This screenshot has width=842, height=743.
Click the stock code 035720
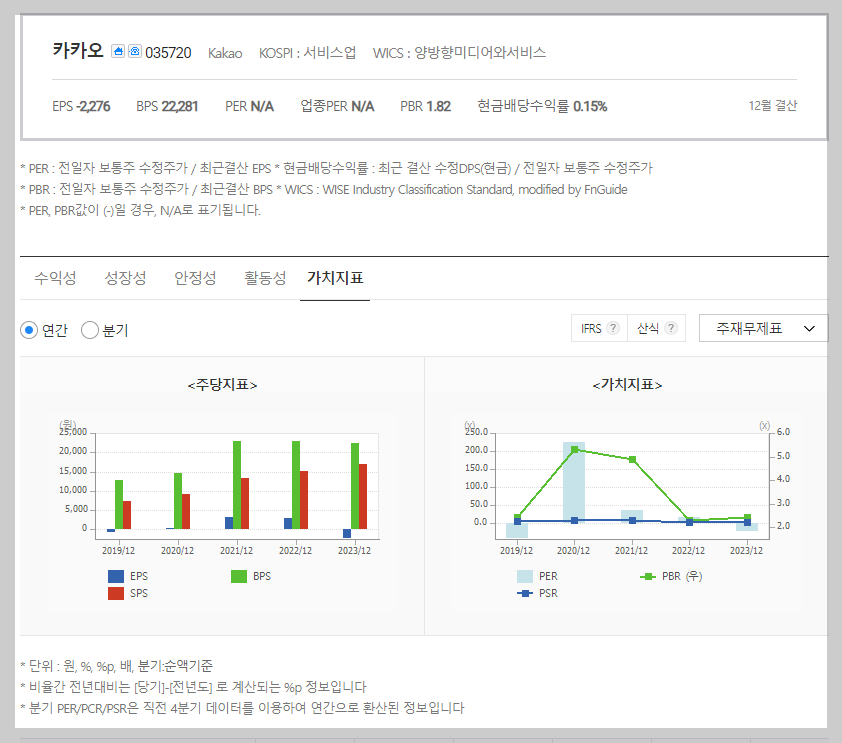(168, 53)
